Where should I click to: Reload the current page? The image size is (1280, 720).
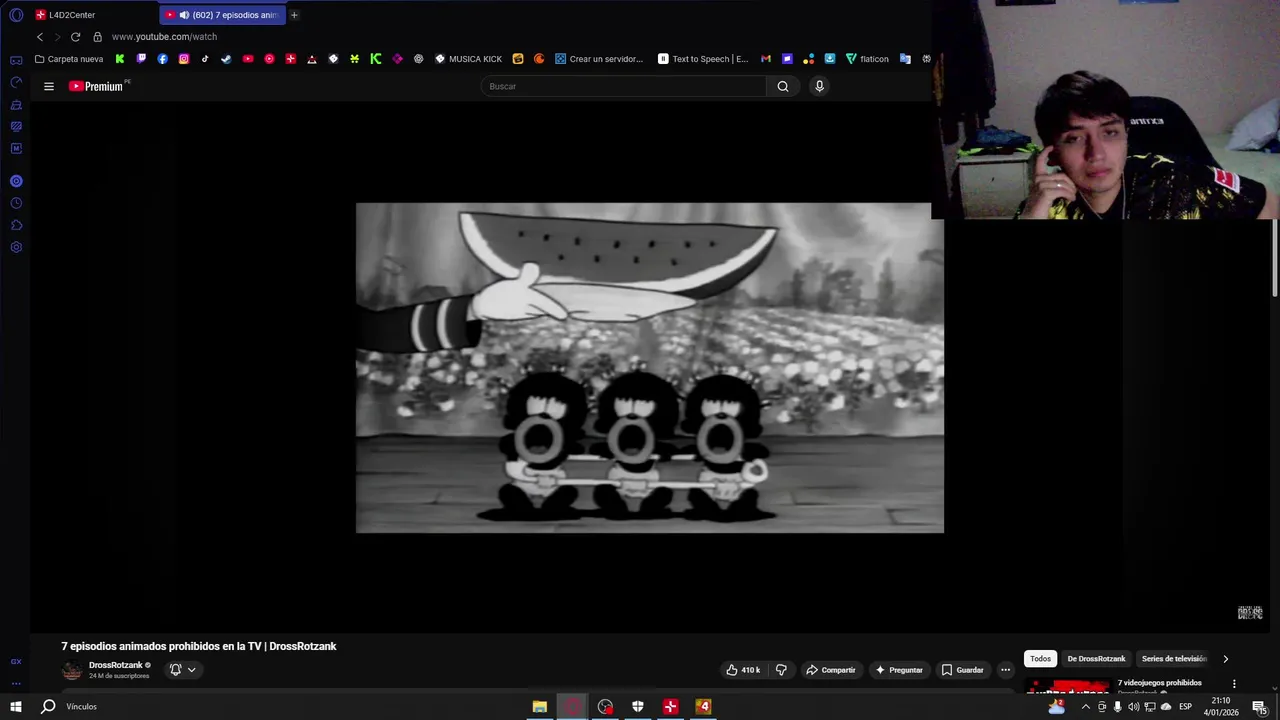75,37
